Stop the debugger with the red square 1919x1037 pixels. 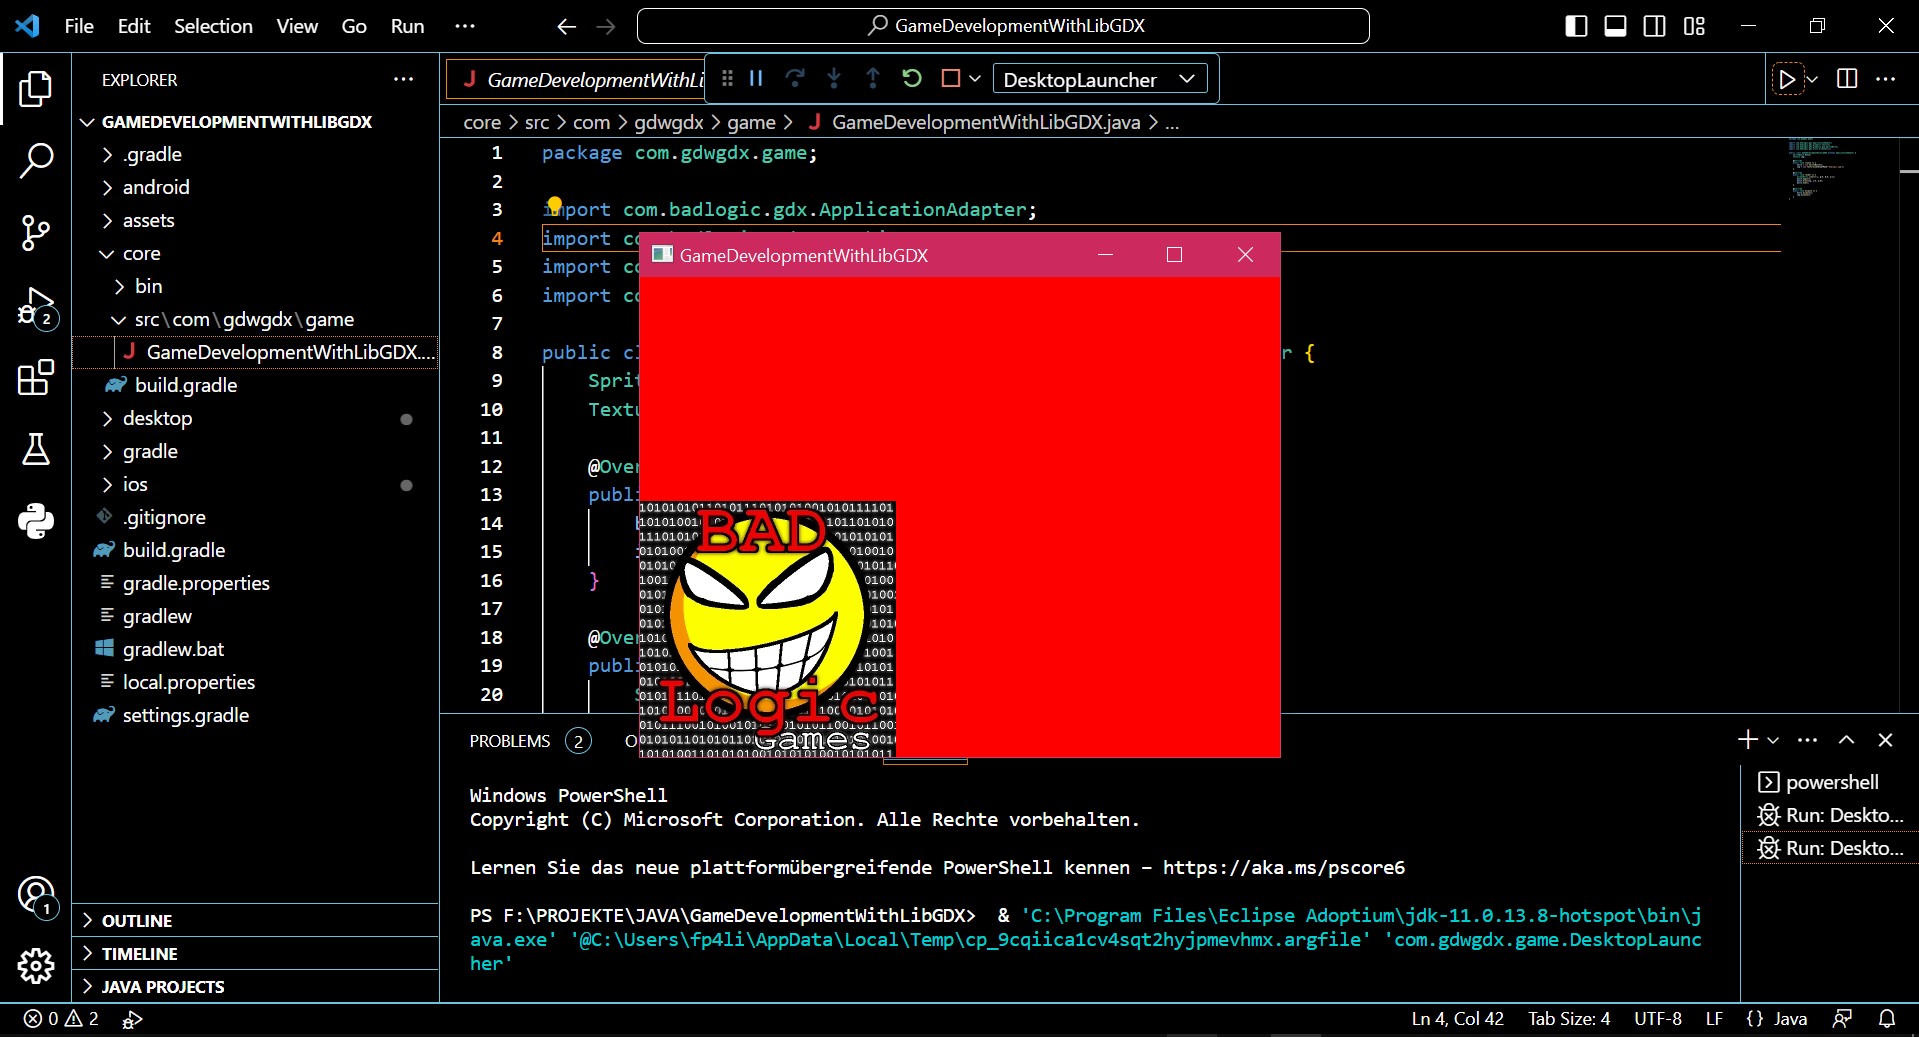pyautogui.click(x=950, y=78)
